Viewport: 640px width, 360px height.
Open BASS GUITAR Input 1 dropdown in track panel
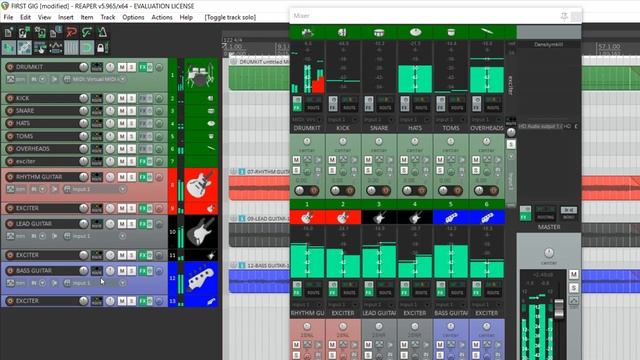95,283
